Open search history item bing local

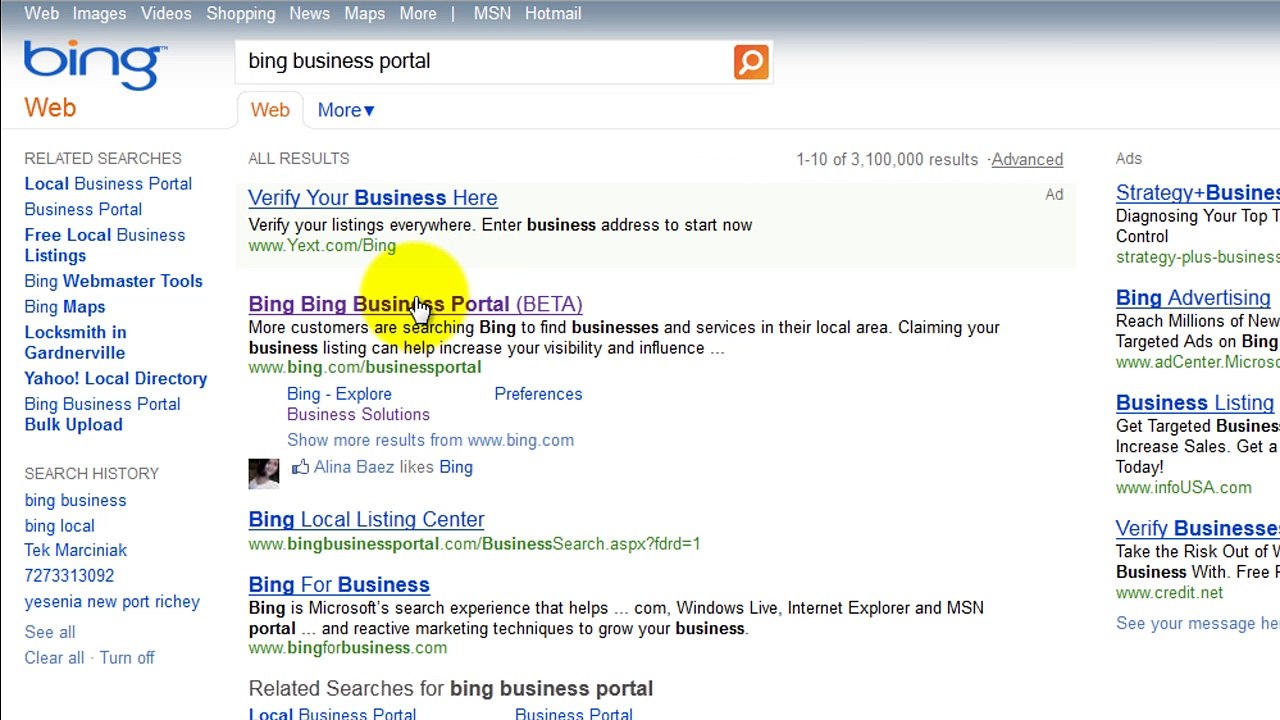(x=59, y=526)
